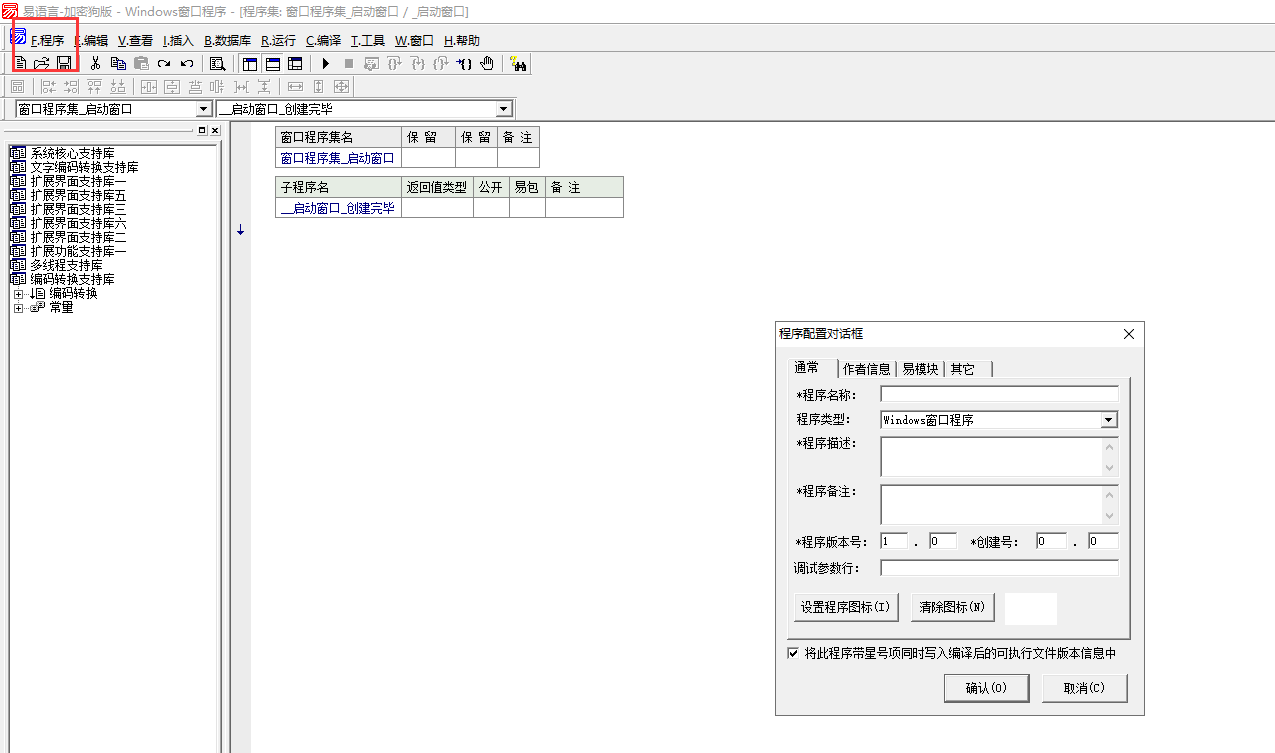
Task: Click the 窗口程序集_启动窗口 table cell
Action: (338, 158)
